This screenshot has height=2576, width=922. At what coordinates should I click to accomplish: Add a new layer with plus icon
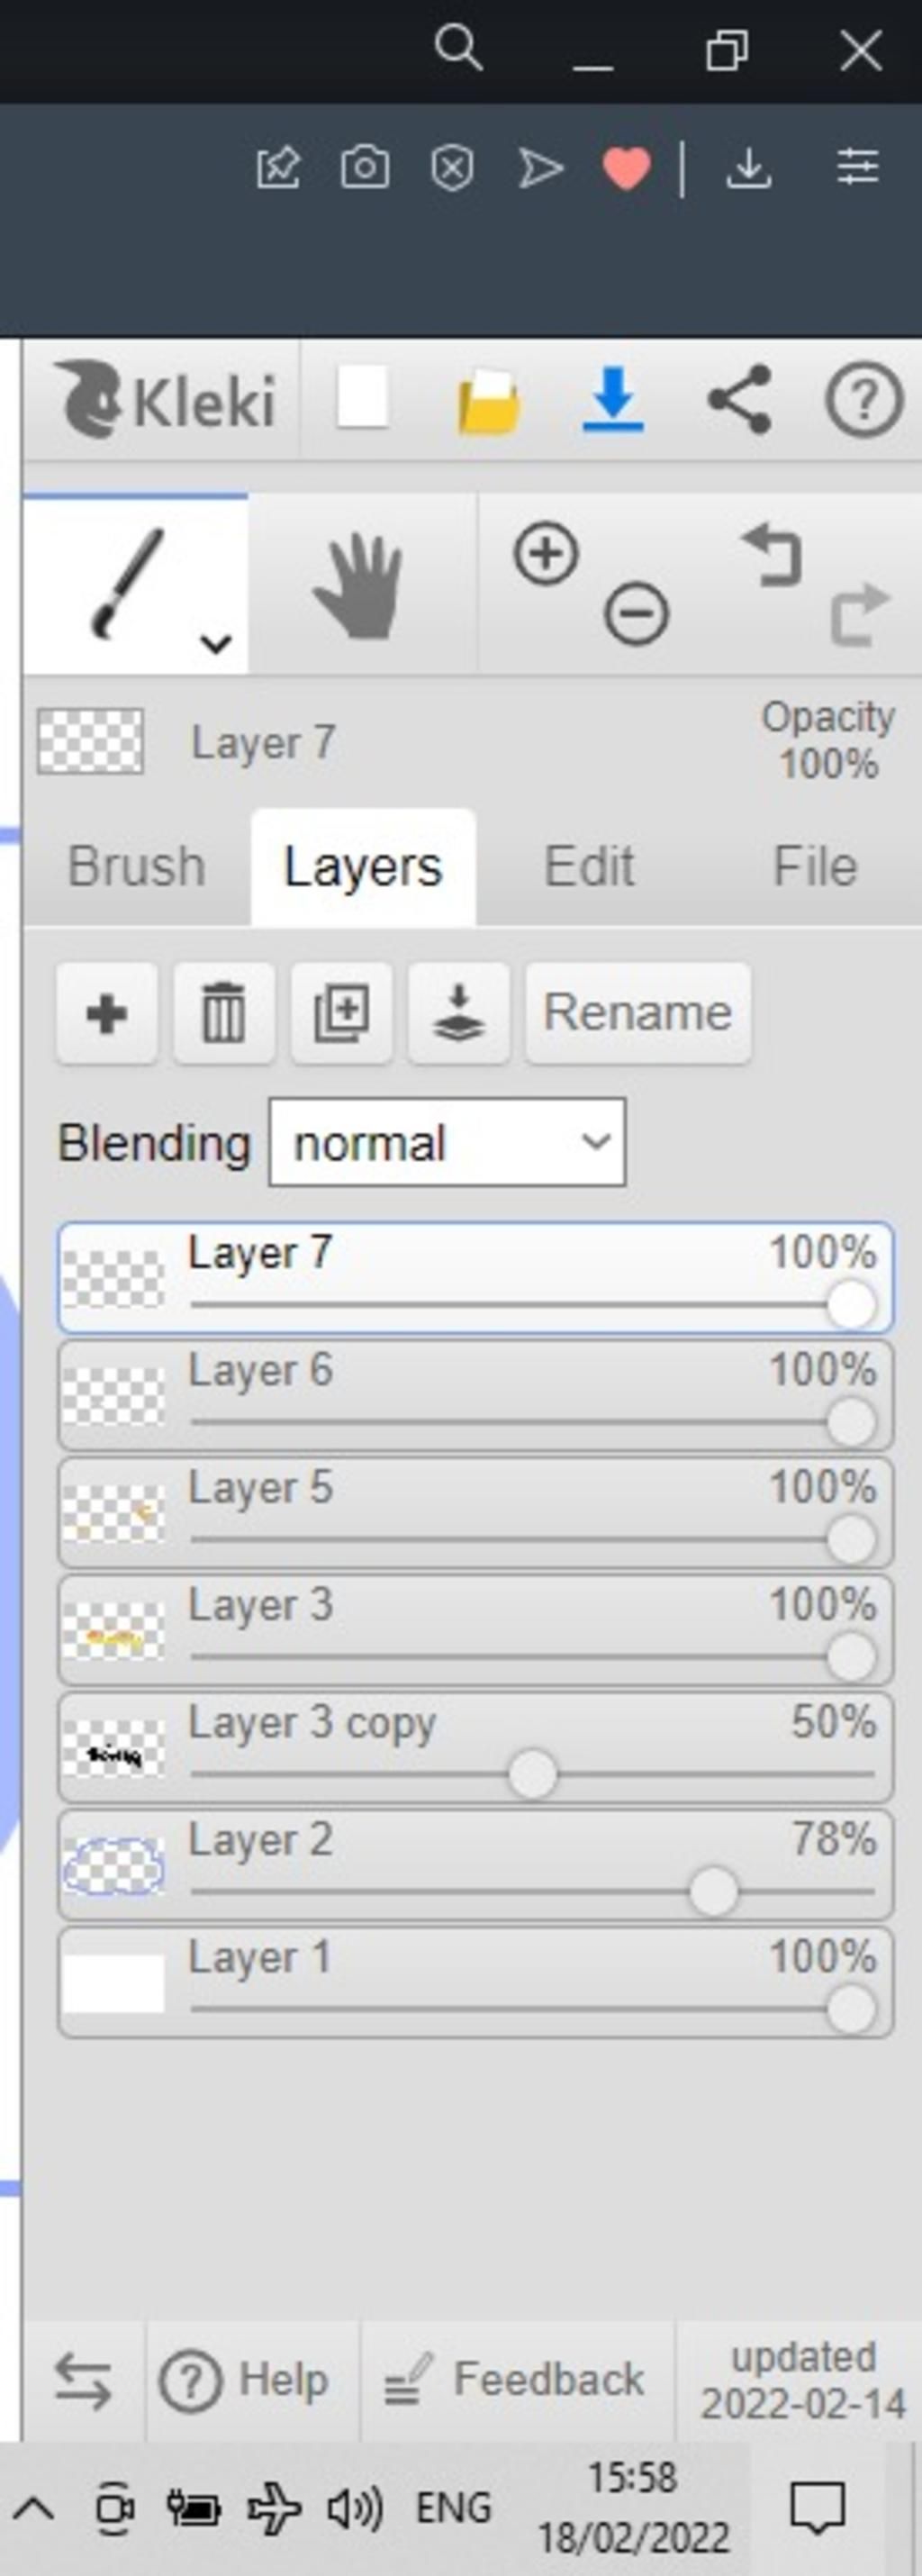[106, 1013]
